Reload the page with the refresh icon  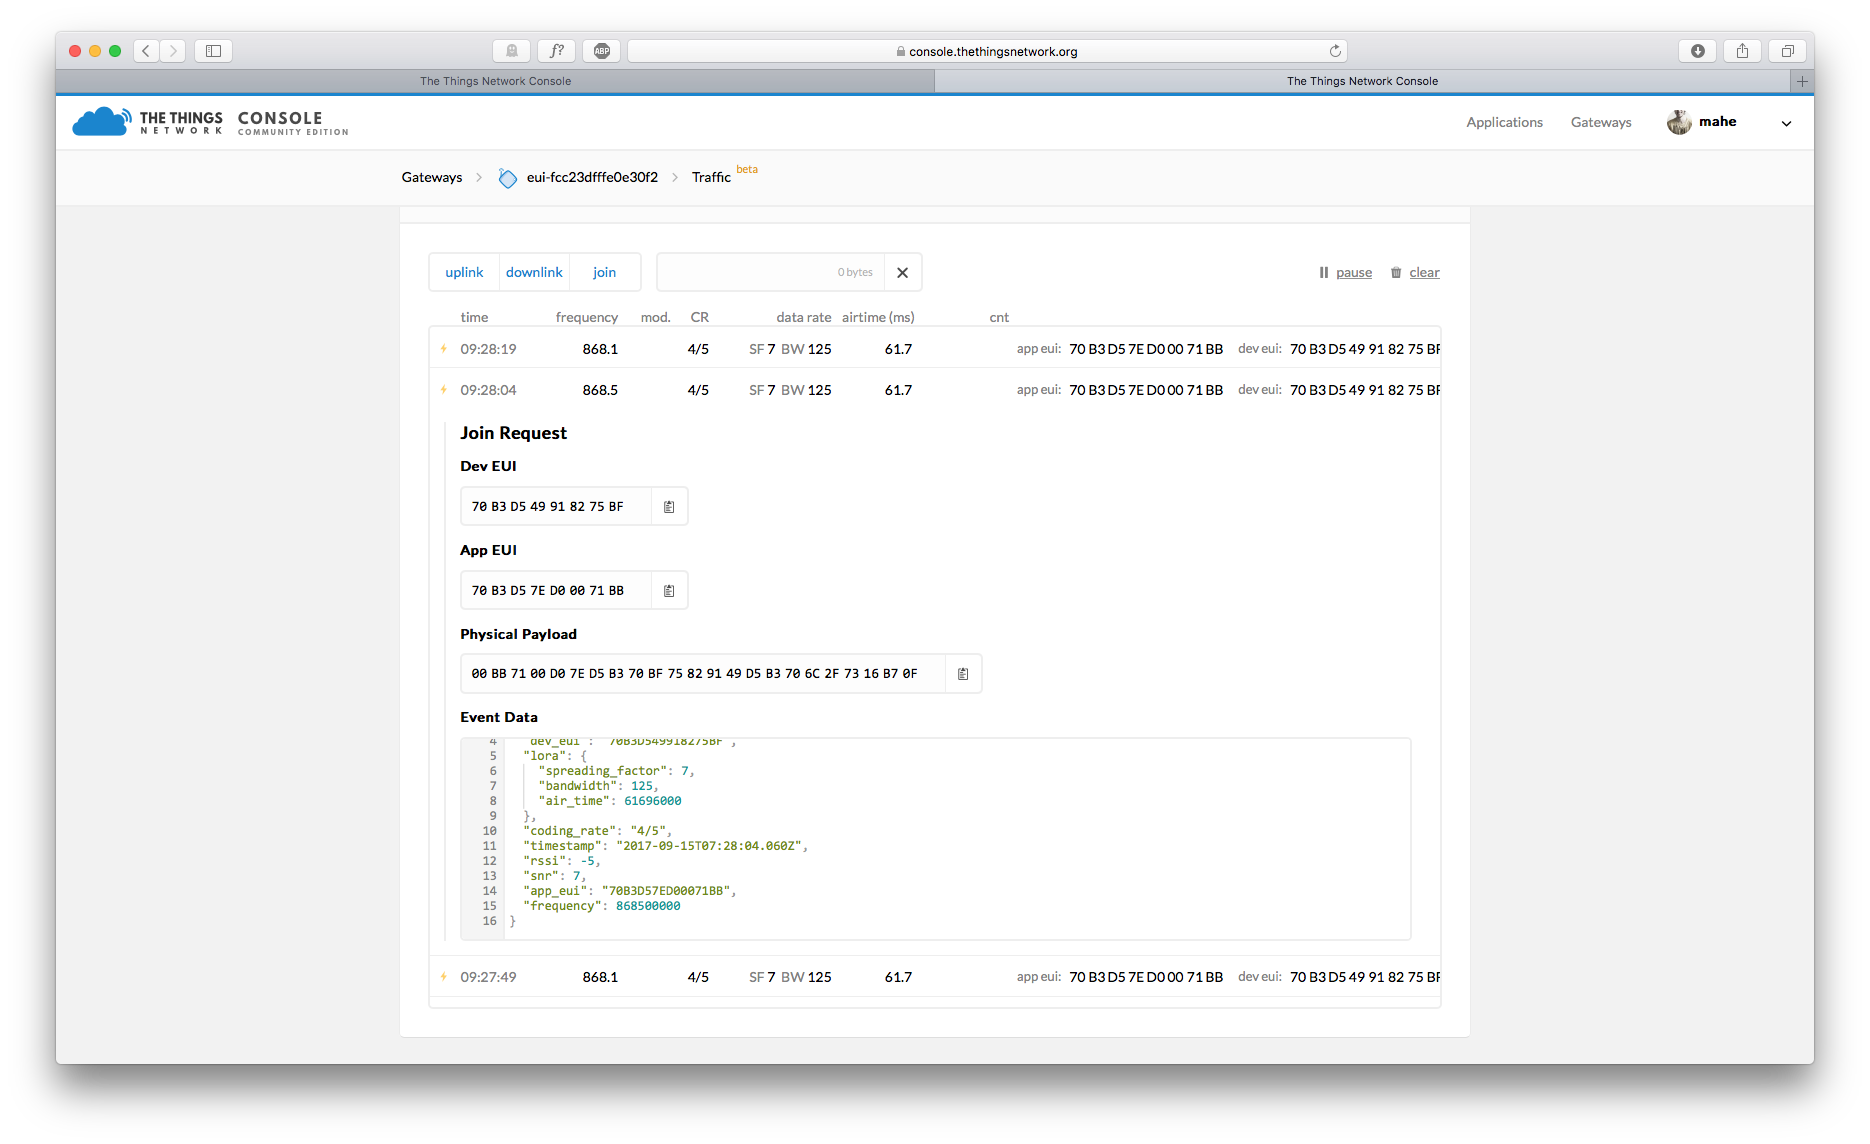click(x=1335, y=51)
